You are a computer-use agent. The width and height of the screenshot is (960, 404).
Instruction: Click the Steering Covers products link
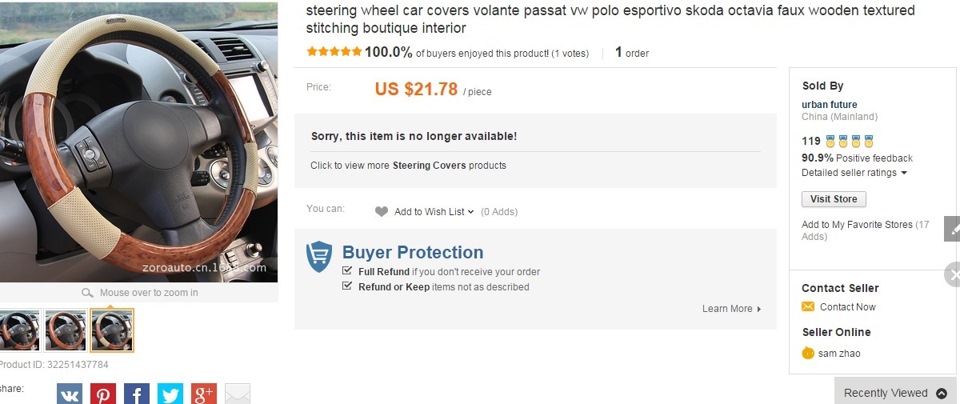pos(429,165)
